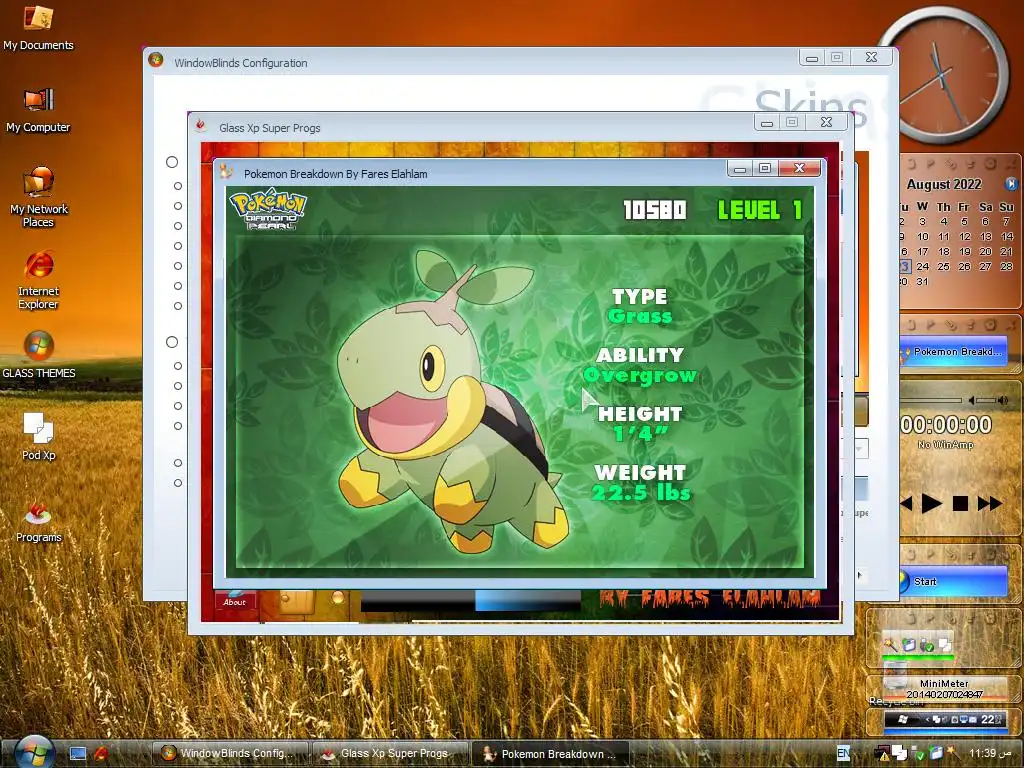1024x768 pixels.
Task: Open the Pod Xp desktop icon
Action: 39,436
